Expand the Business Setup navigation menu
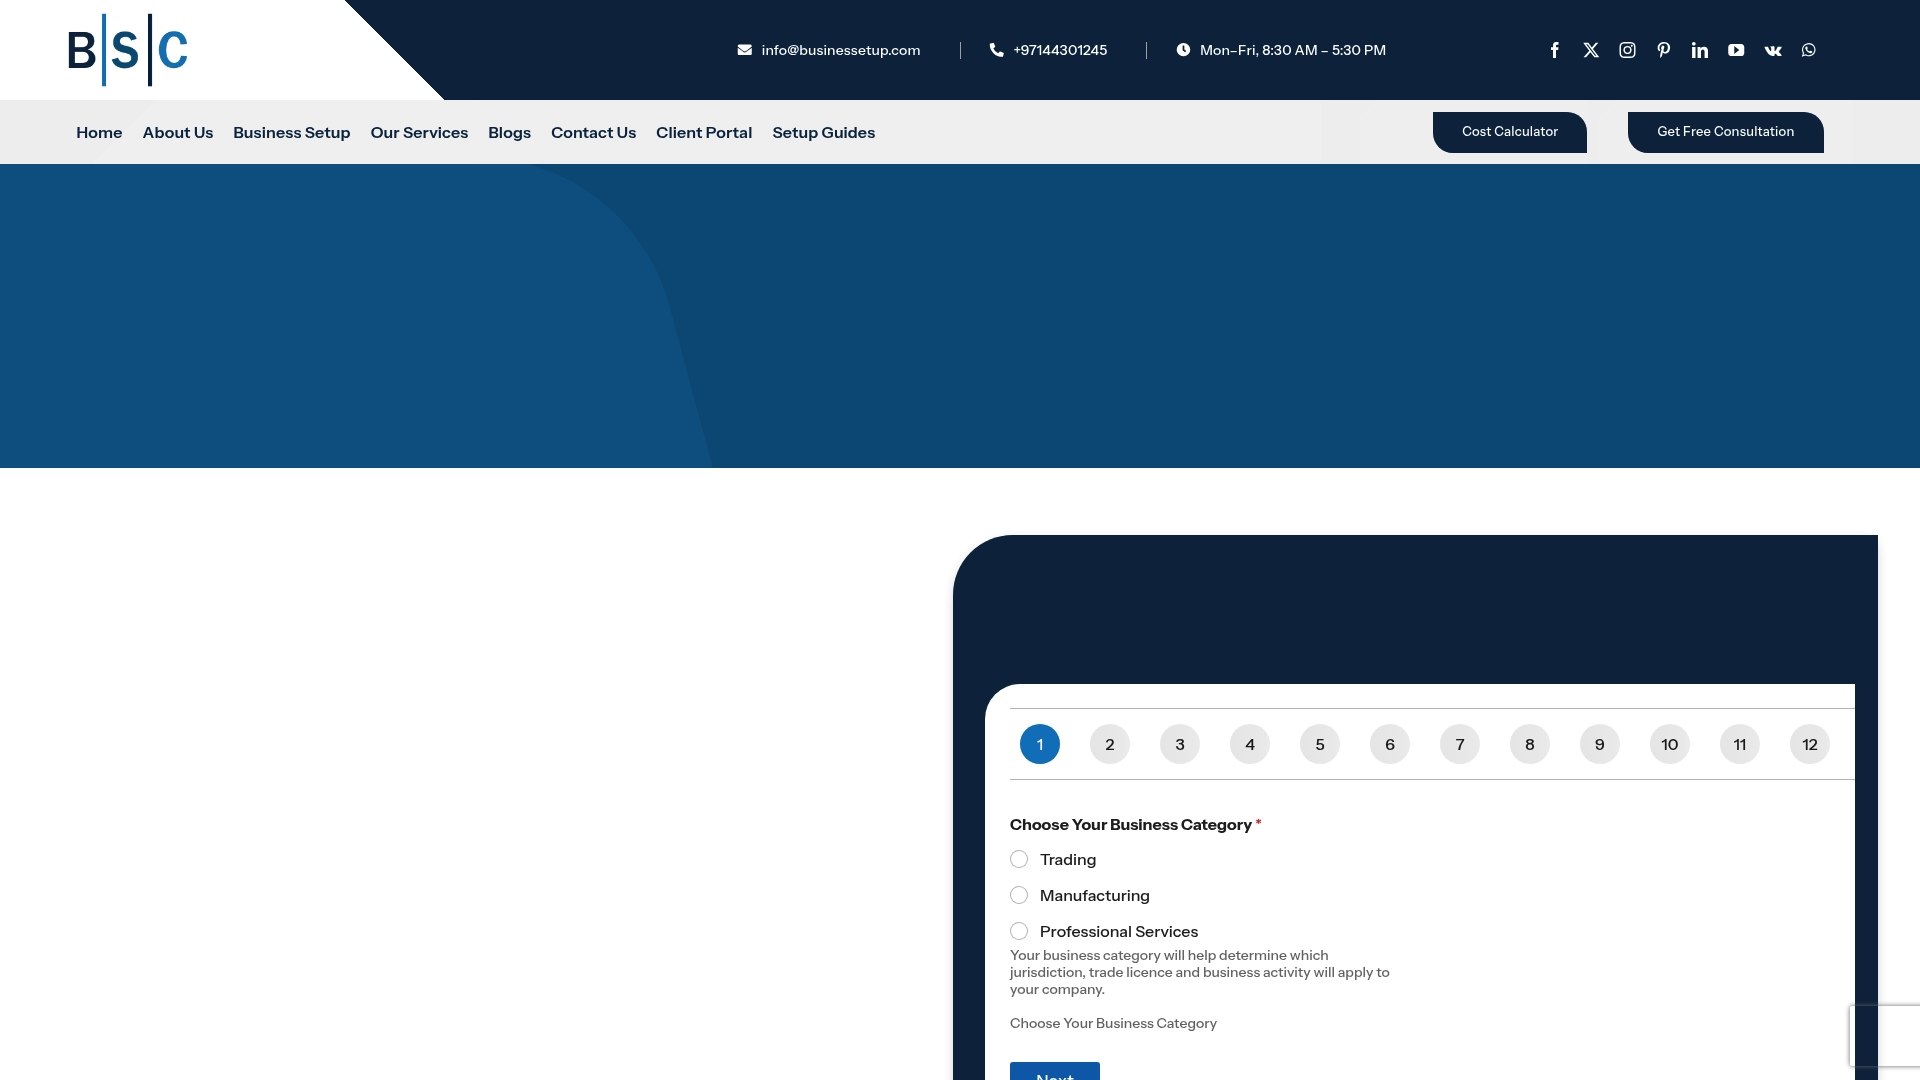1920x1080 pixels. (291, 132)
